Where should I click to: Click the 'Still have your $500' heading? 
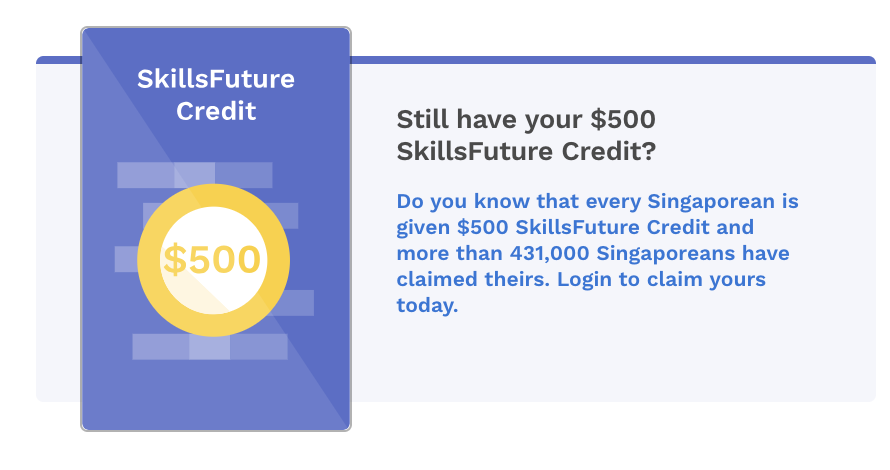(x=526, y=120)
